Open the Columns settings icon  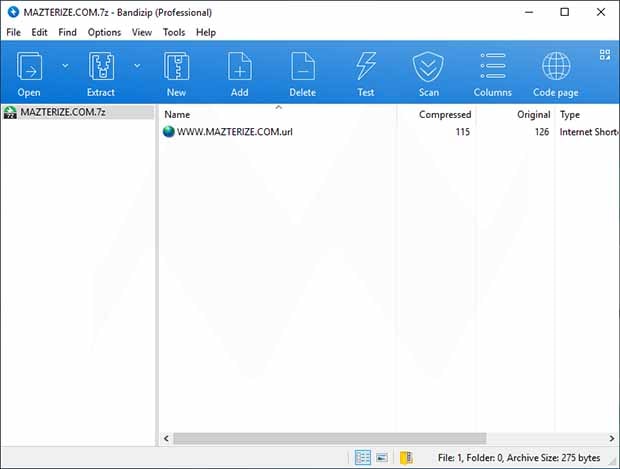tap(493, 66)
